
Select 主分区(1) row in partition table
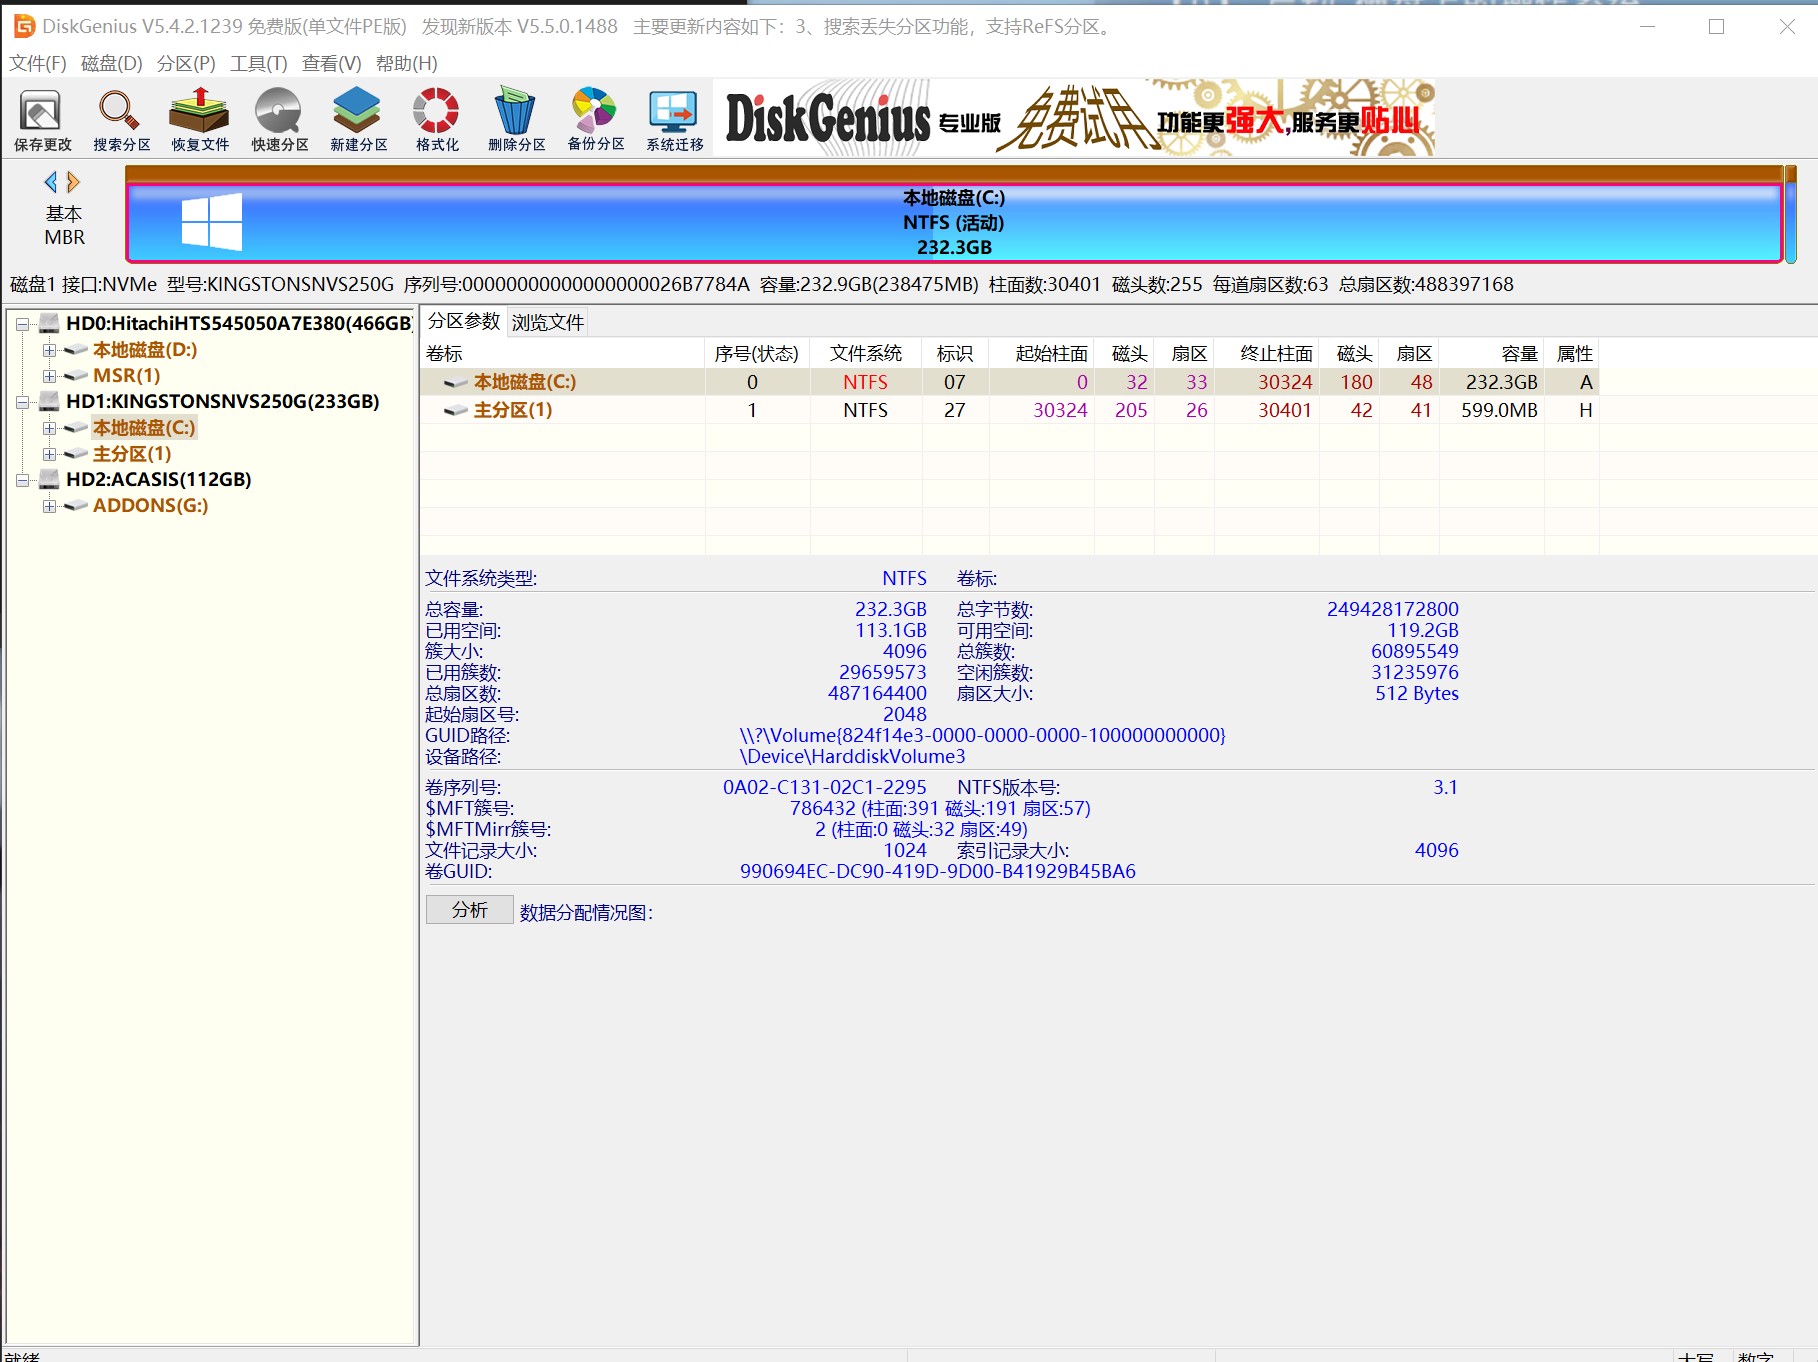pyautogui.click(x=1010, y=410)
